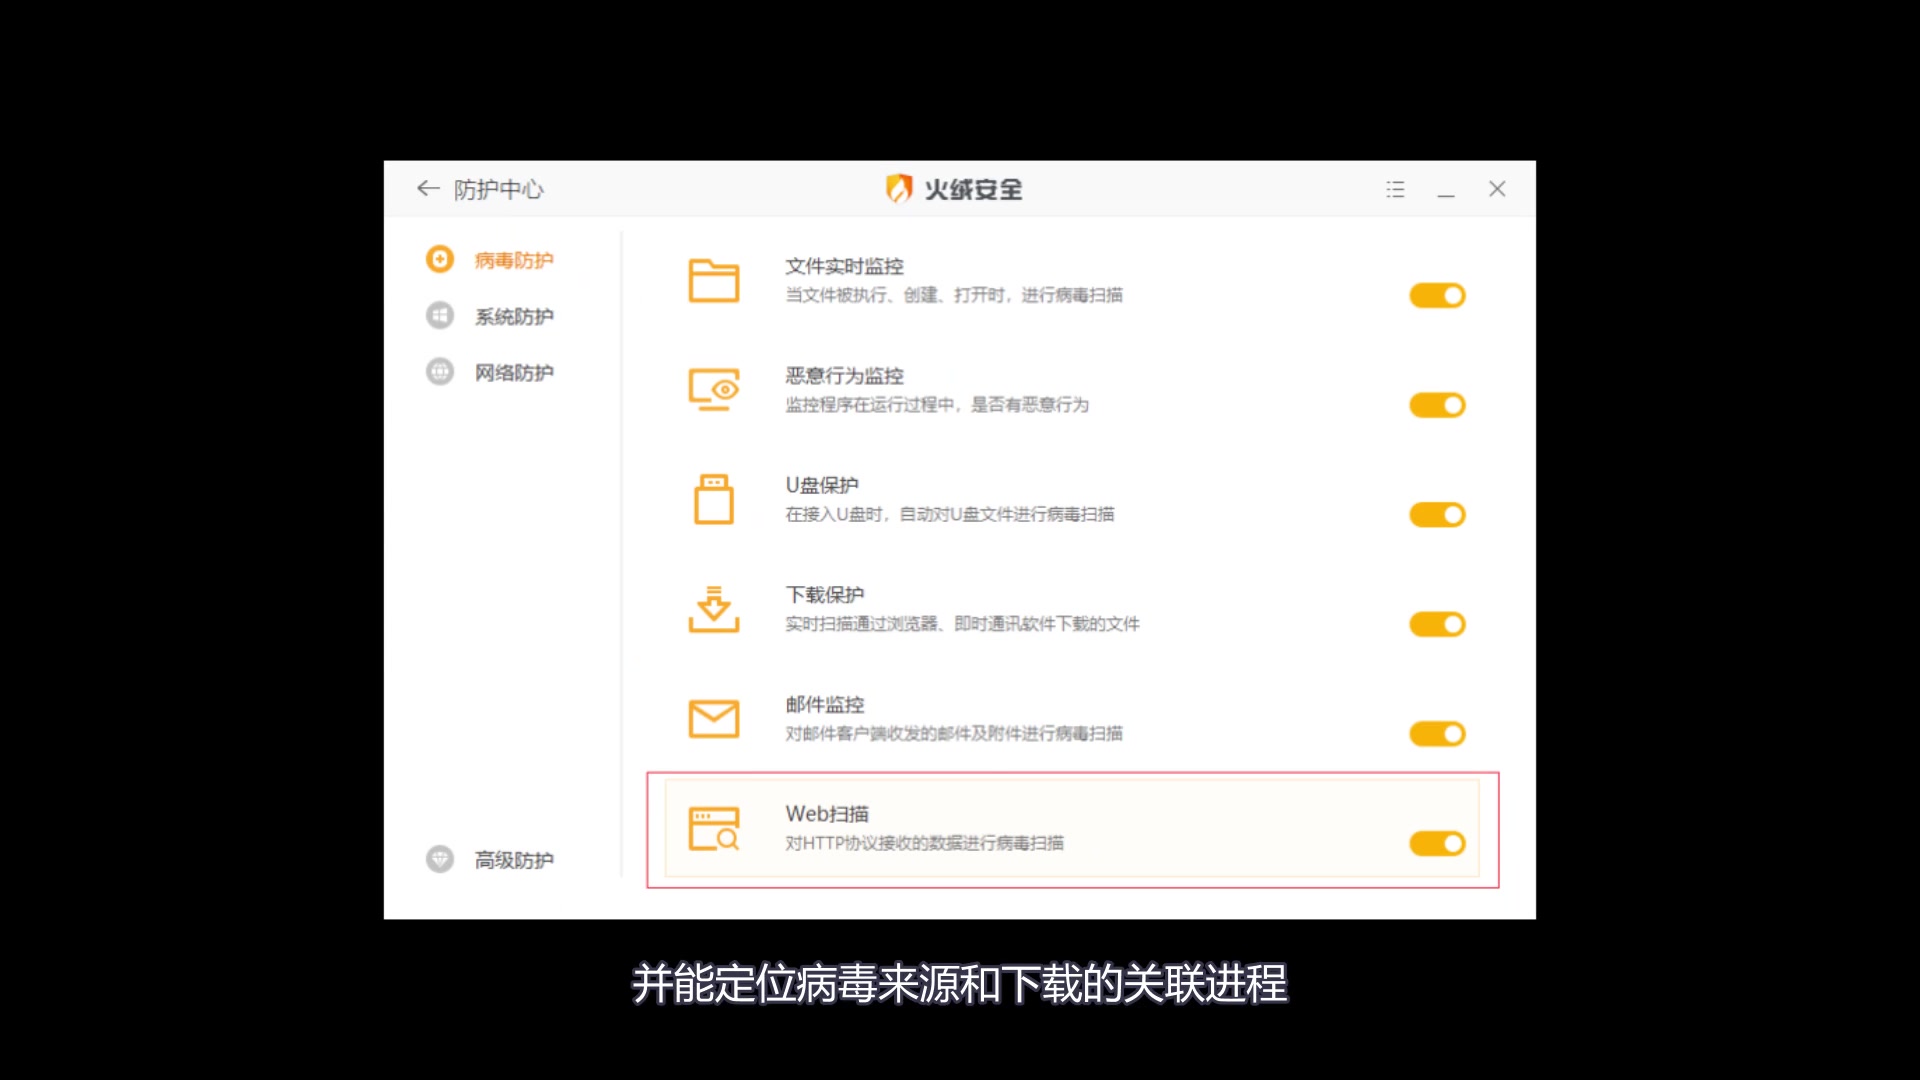Image resolution: width=1920 pixels, height=1080 pixels.
Task: Click the 系统防护 shield icon
Action: 440,315
